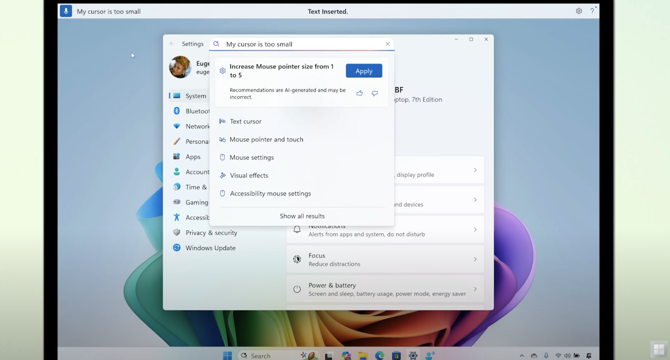The width and height of the screenshot is (670, 360).
Task: Open the Wi-Fi network tray icon
Action: coord(558,355)
